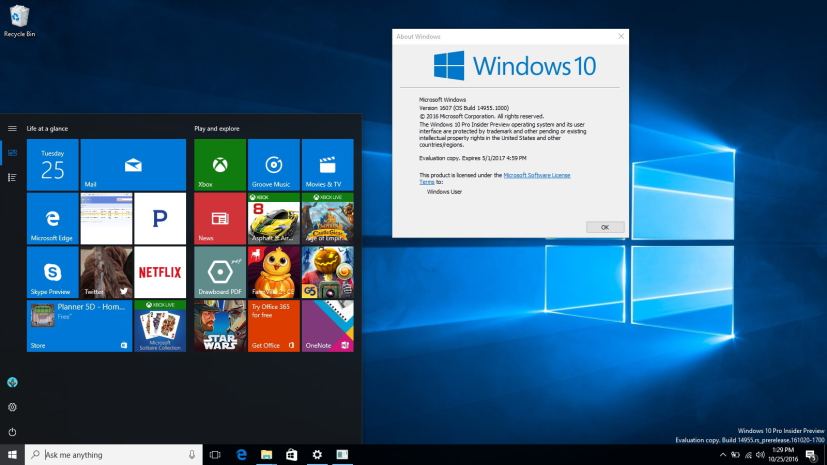Launch the Farmville chick game tile
The image size is (827, 465).
pos(273,272)
